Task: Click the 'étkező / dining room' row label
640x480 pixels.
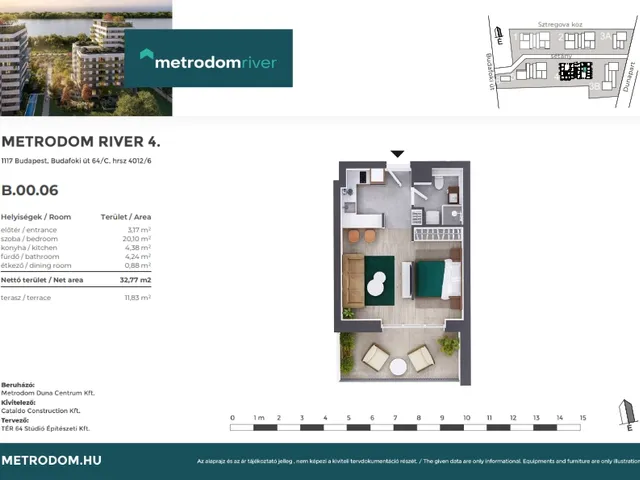Action: coord(36,266)
